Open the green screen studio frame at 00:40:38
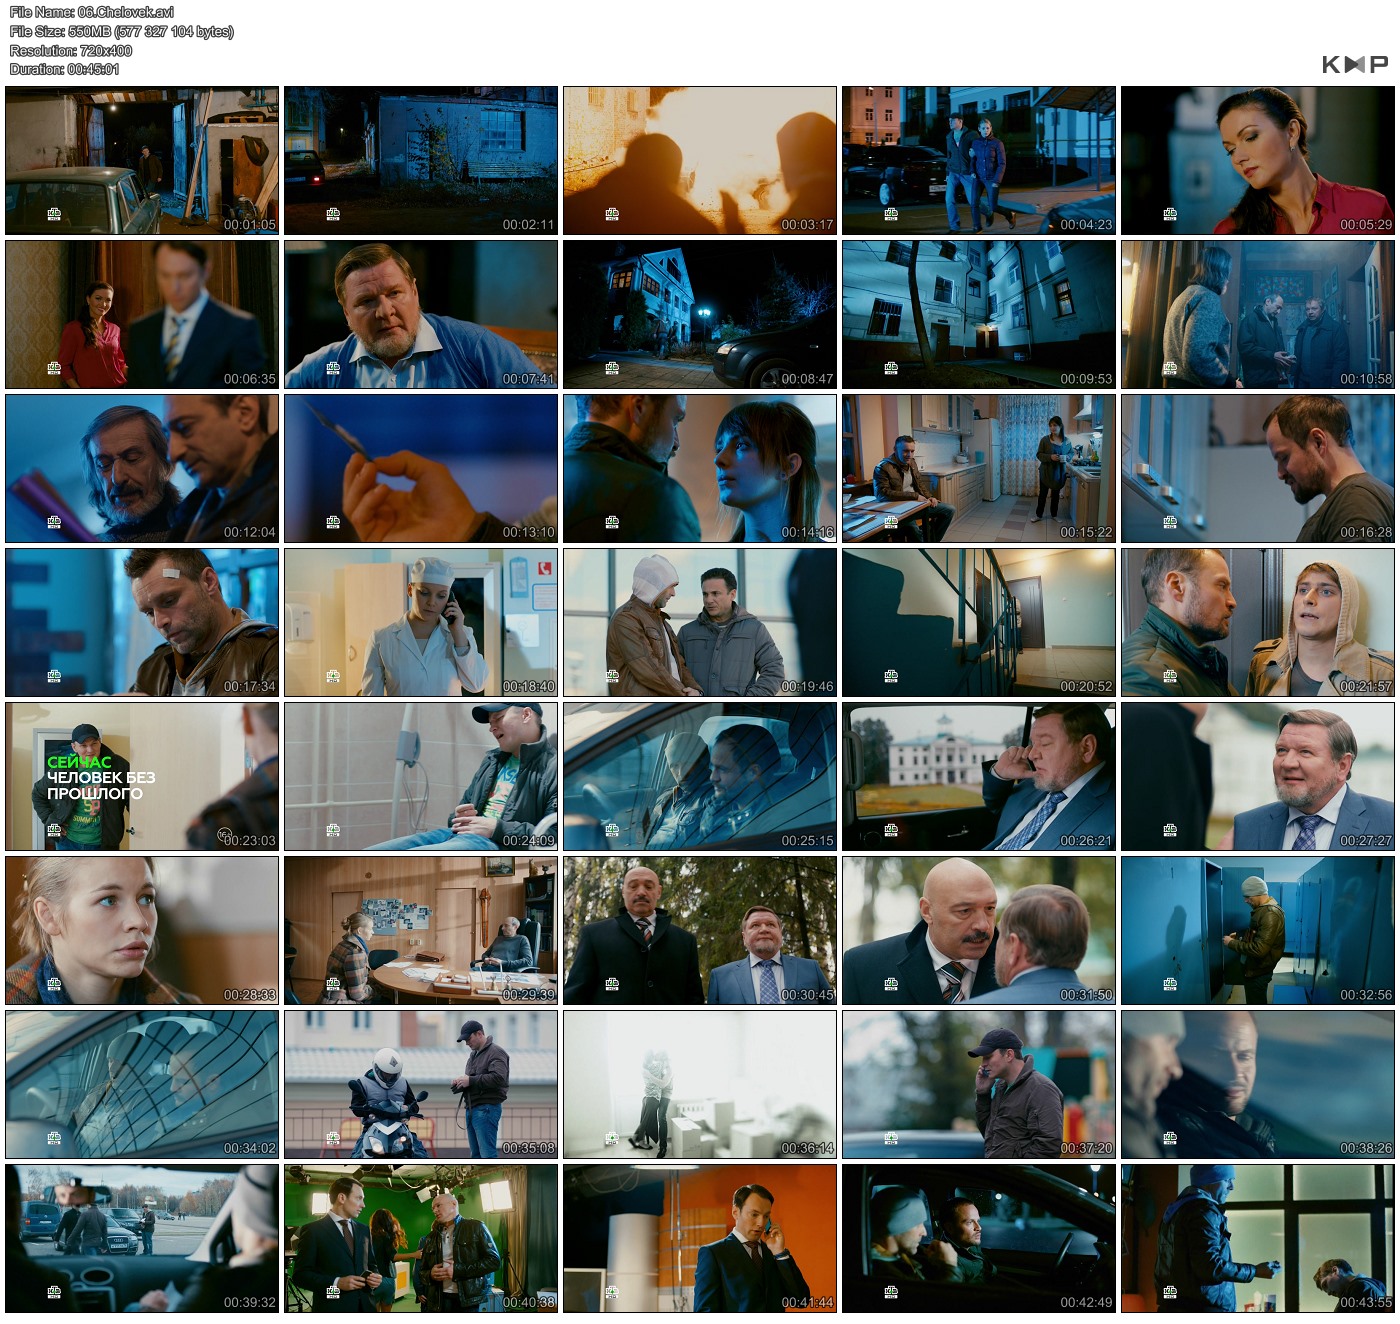Screen dimensions: 1400x1324 click(x=420, y=1238)
